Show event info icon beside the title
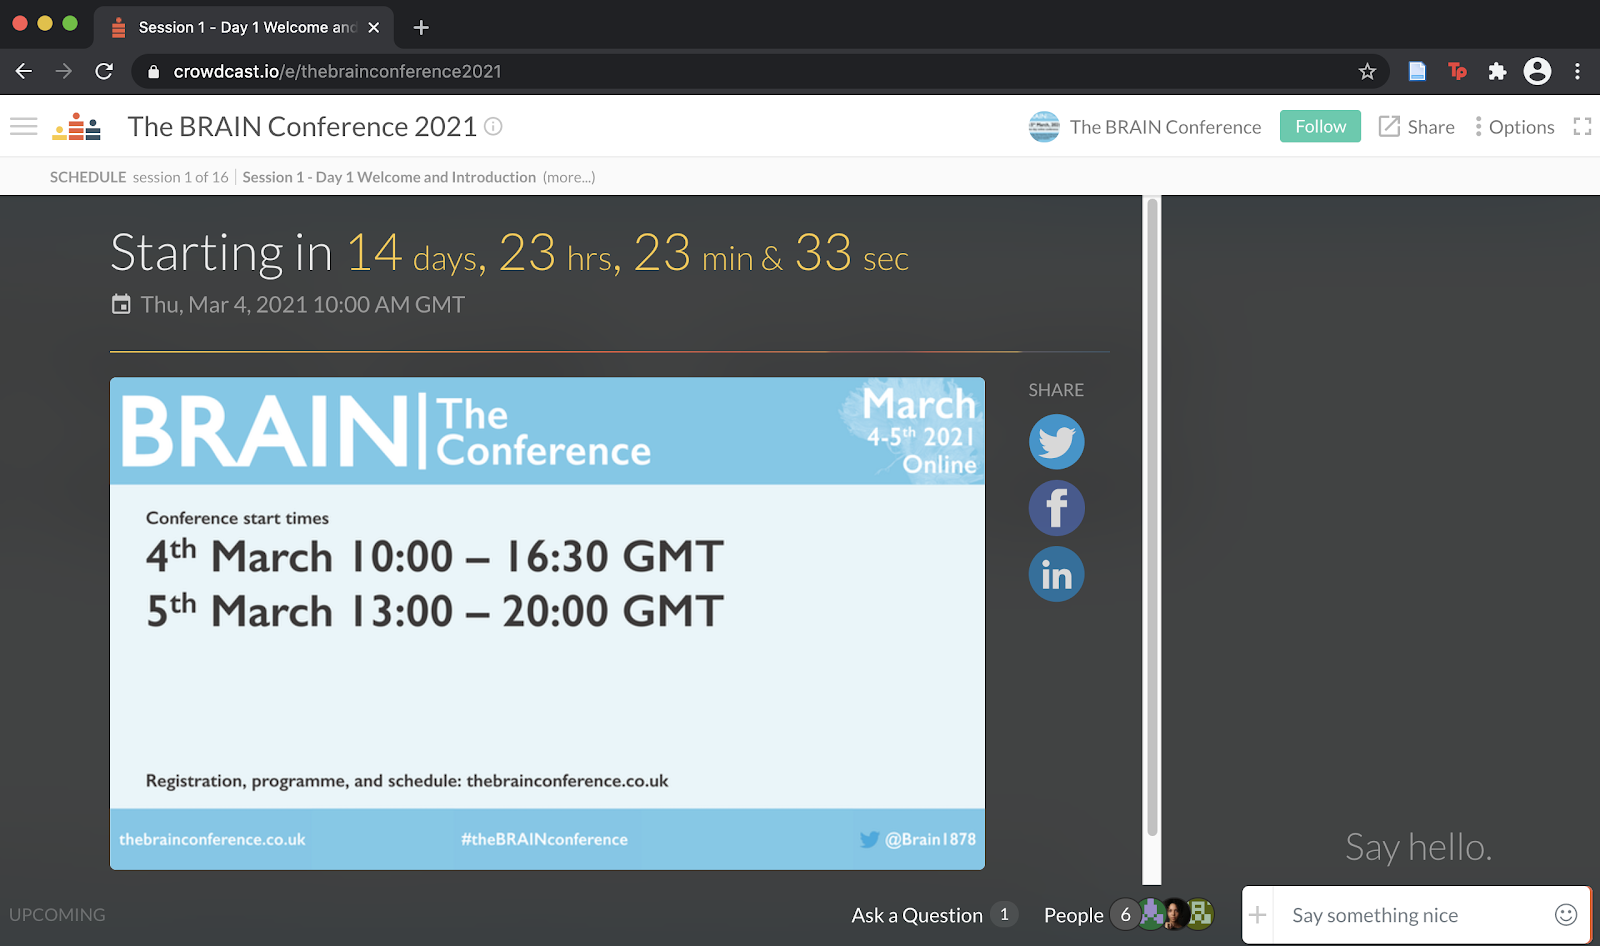Image resolution: width=1600 pixels, height=946 pixels. tap(493, 126)
